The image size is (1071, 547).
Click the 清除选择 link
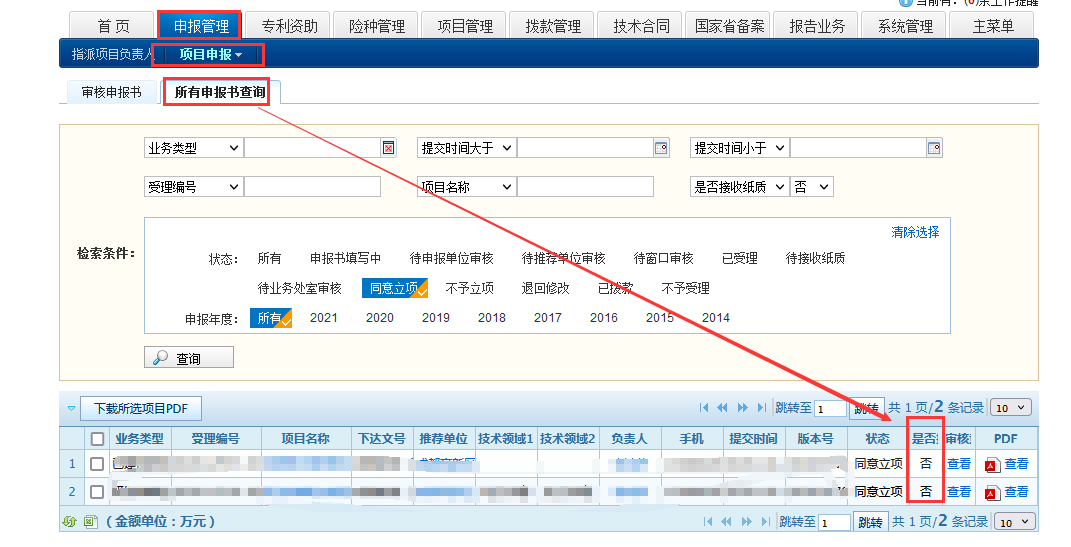click(915, 232)
